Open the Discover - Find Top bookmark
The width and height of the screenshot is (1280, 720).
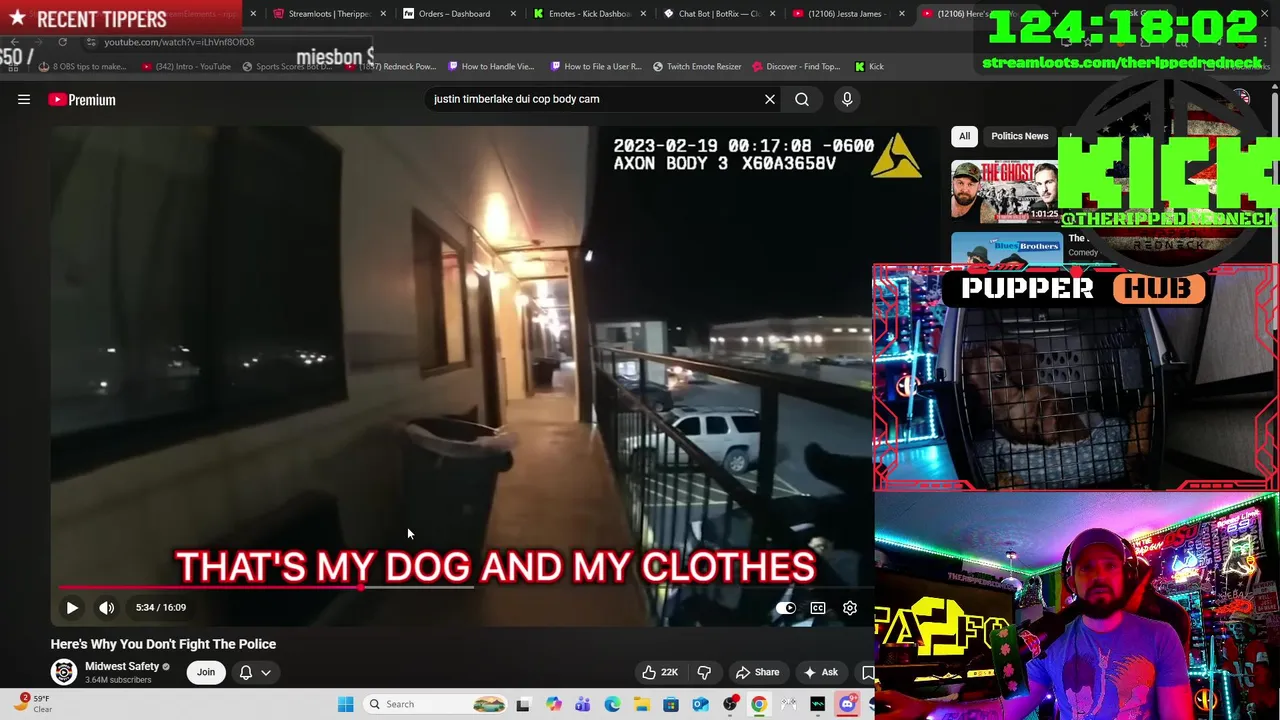tap(798, 66)
